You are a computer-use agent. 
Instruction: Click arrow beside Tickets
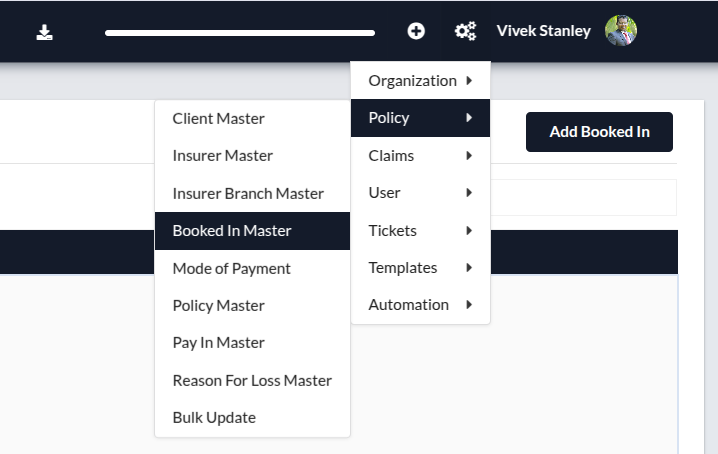(469, 230)
